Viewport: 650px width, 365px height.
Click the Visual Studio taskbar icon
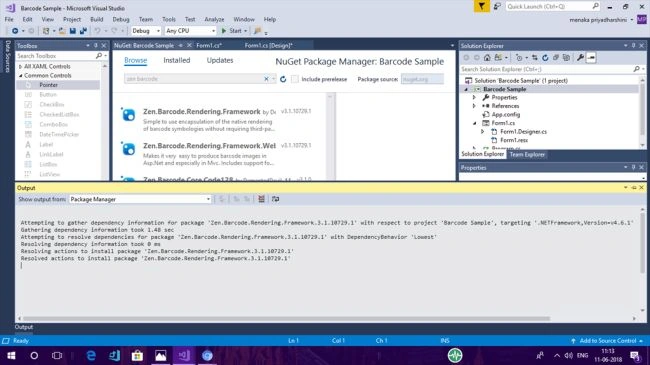pos(184,355)
